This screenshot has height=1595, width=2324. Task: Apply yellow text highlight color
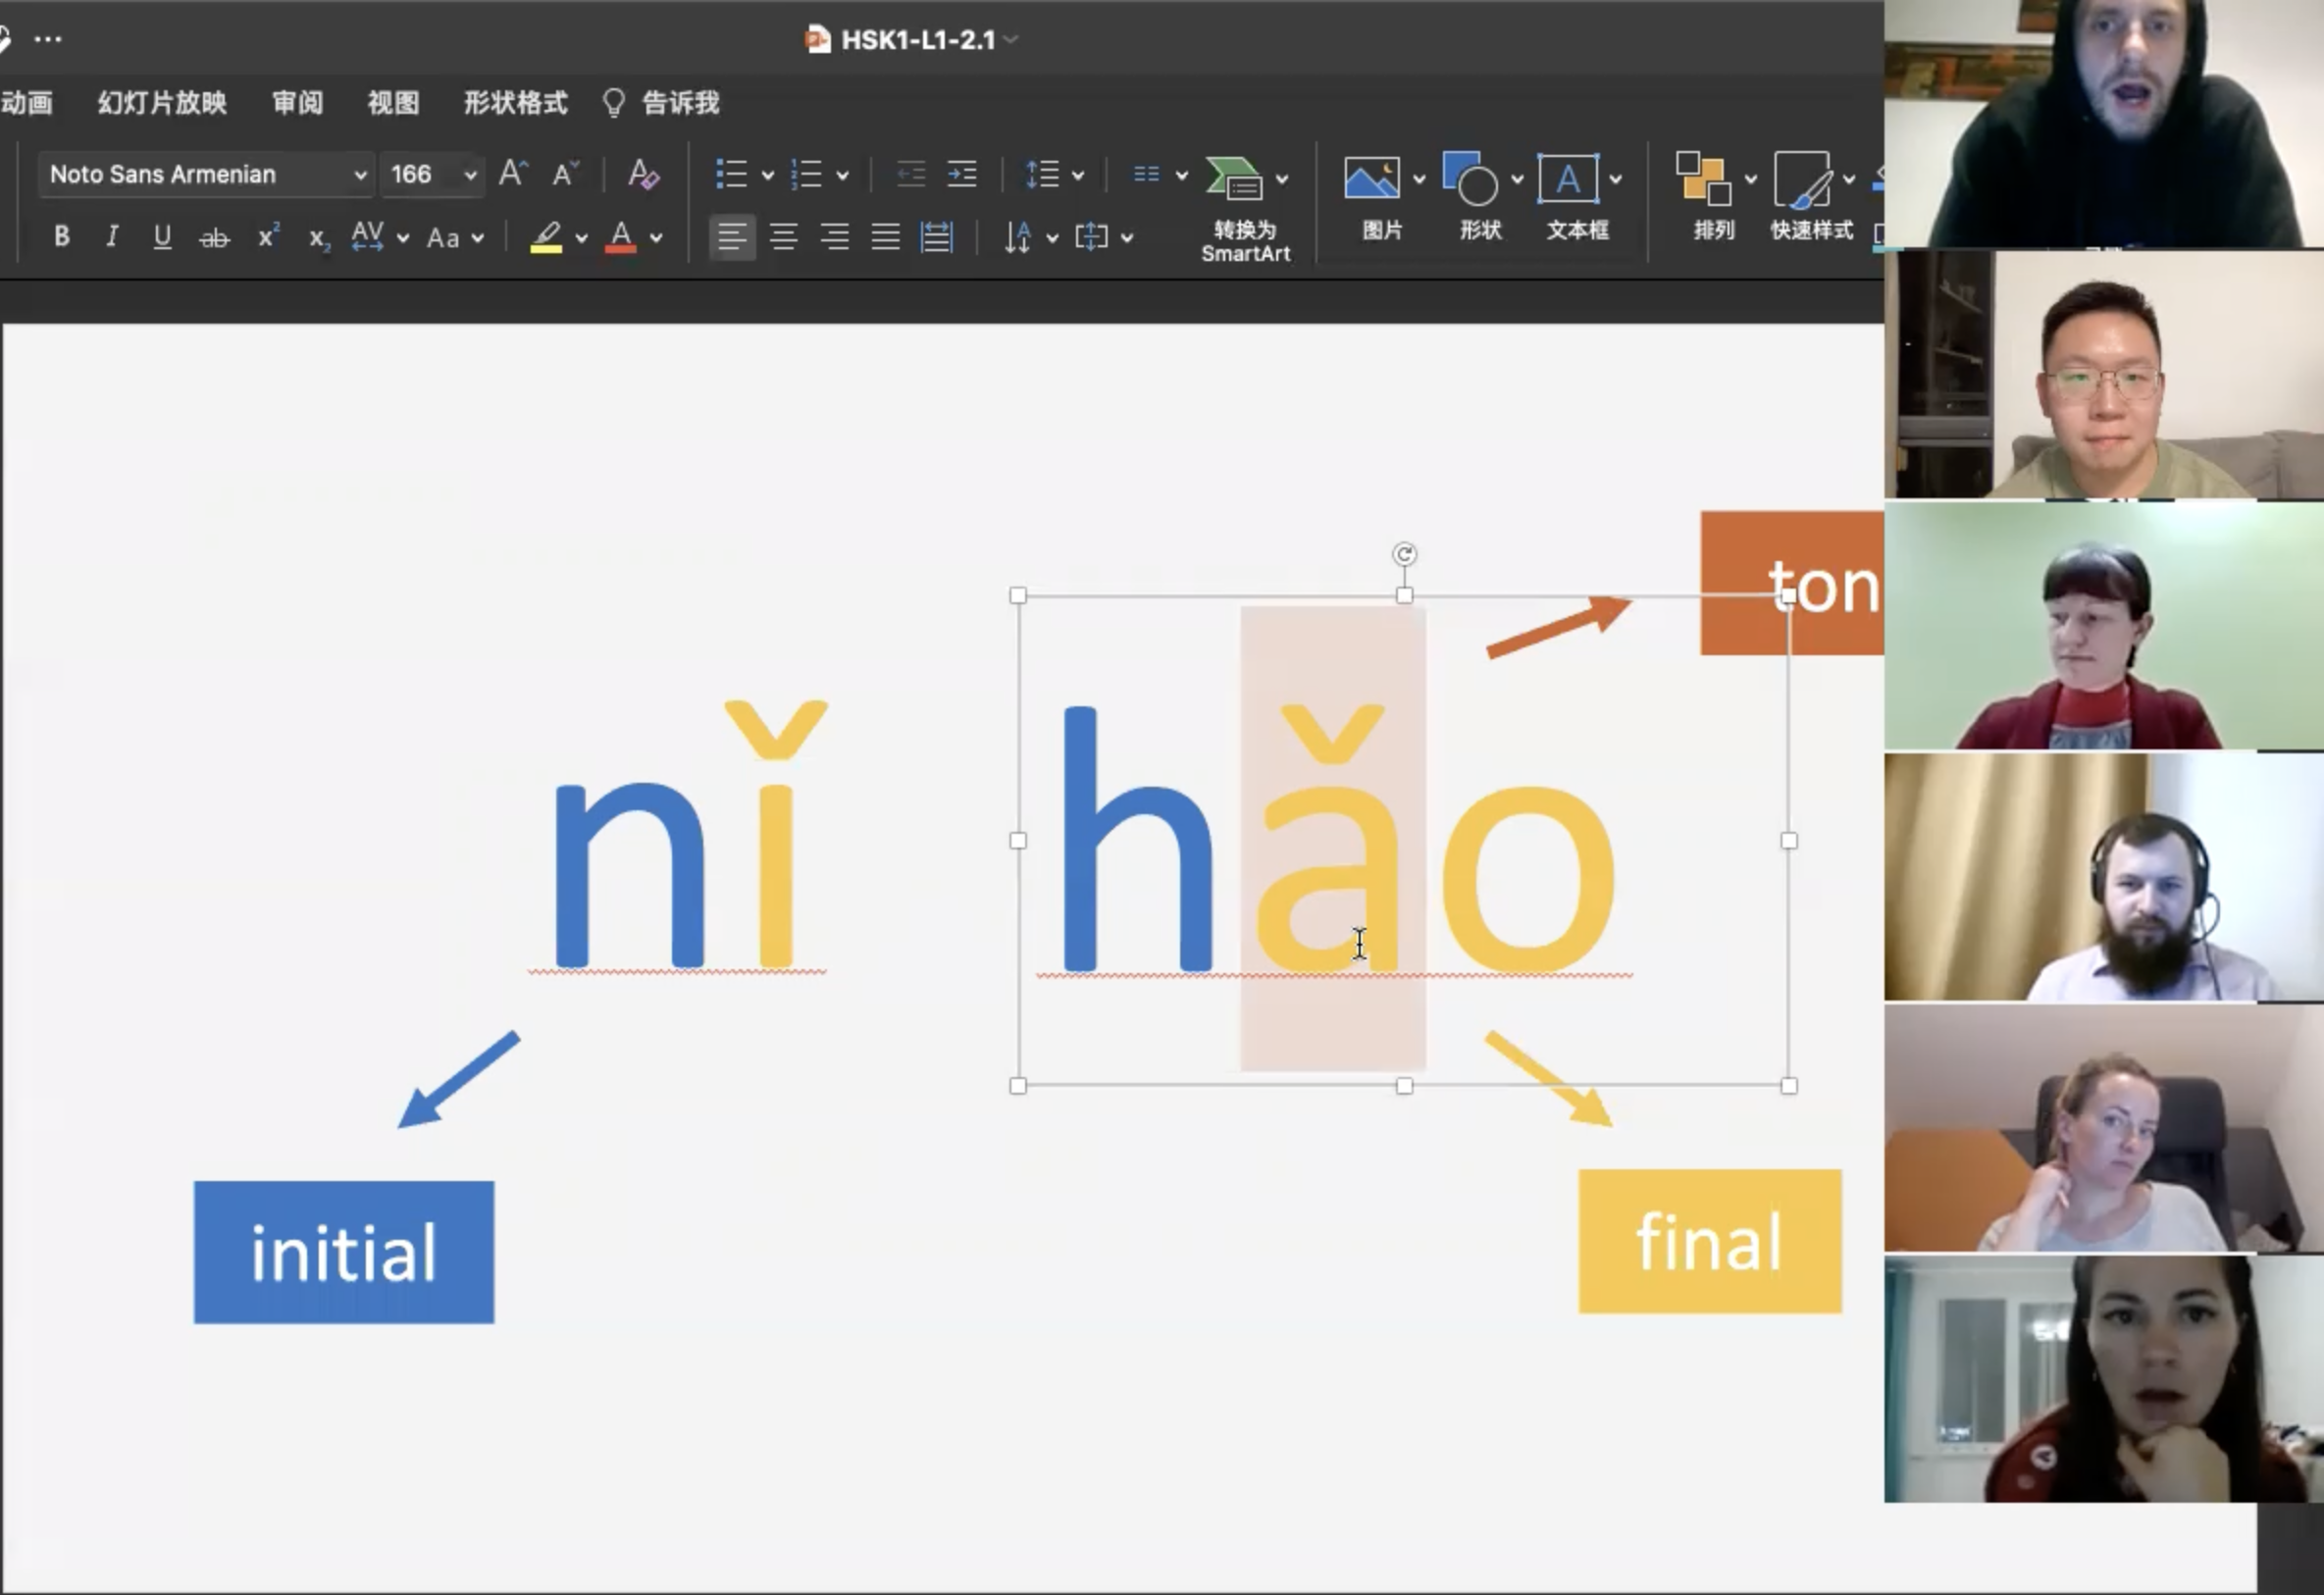(x=546, y=237)
